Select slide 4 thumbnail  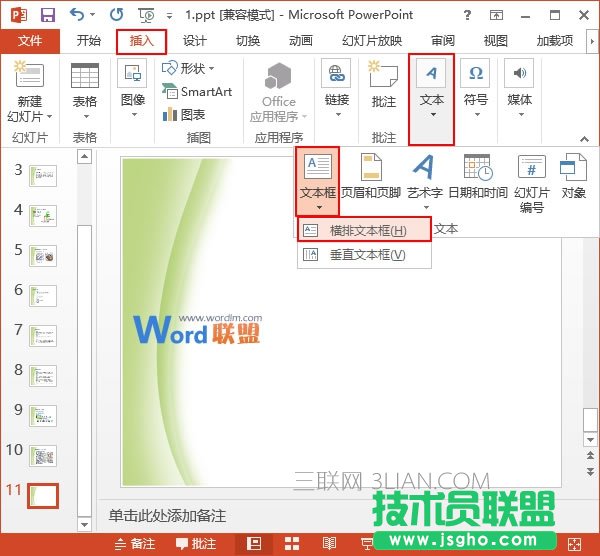[43, 216]
